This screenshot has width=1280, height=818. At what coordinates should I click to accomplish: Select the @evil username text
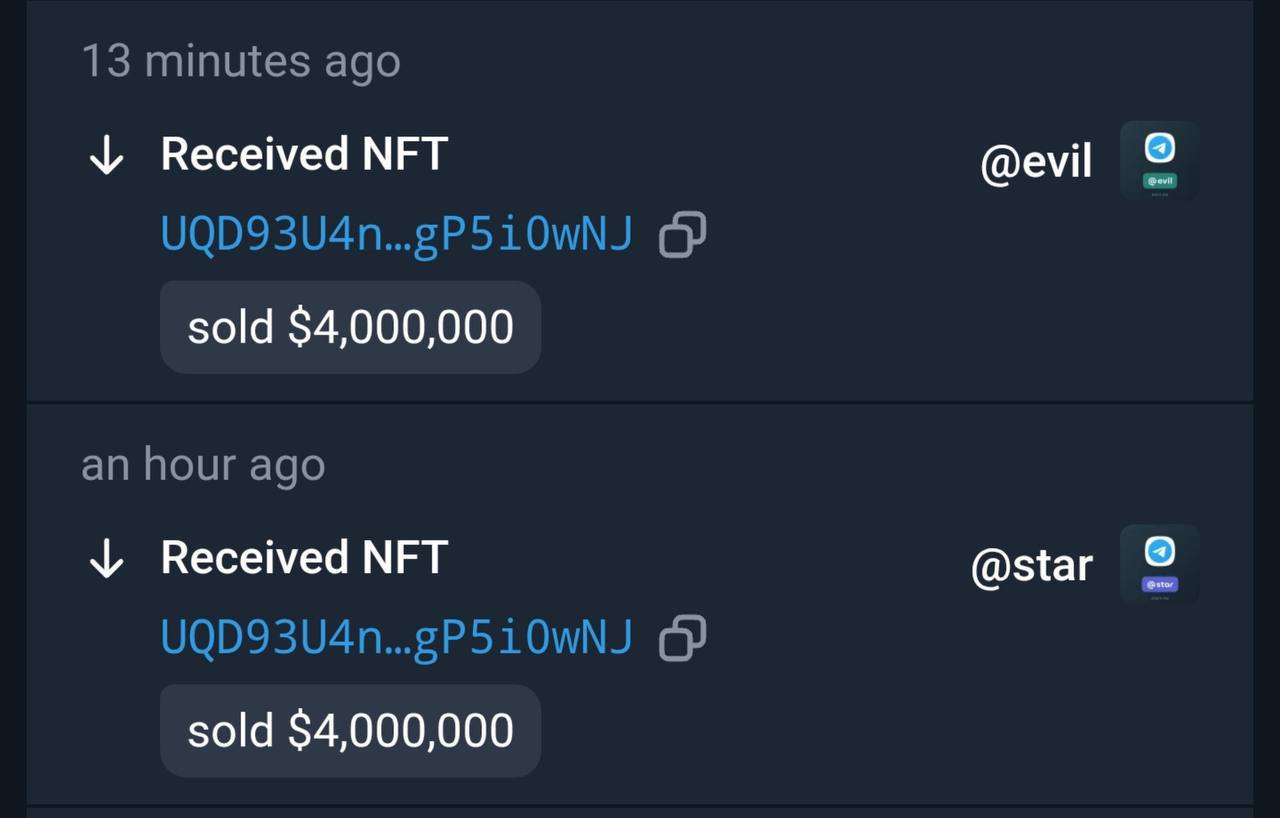tap(1036, 163)
